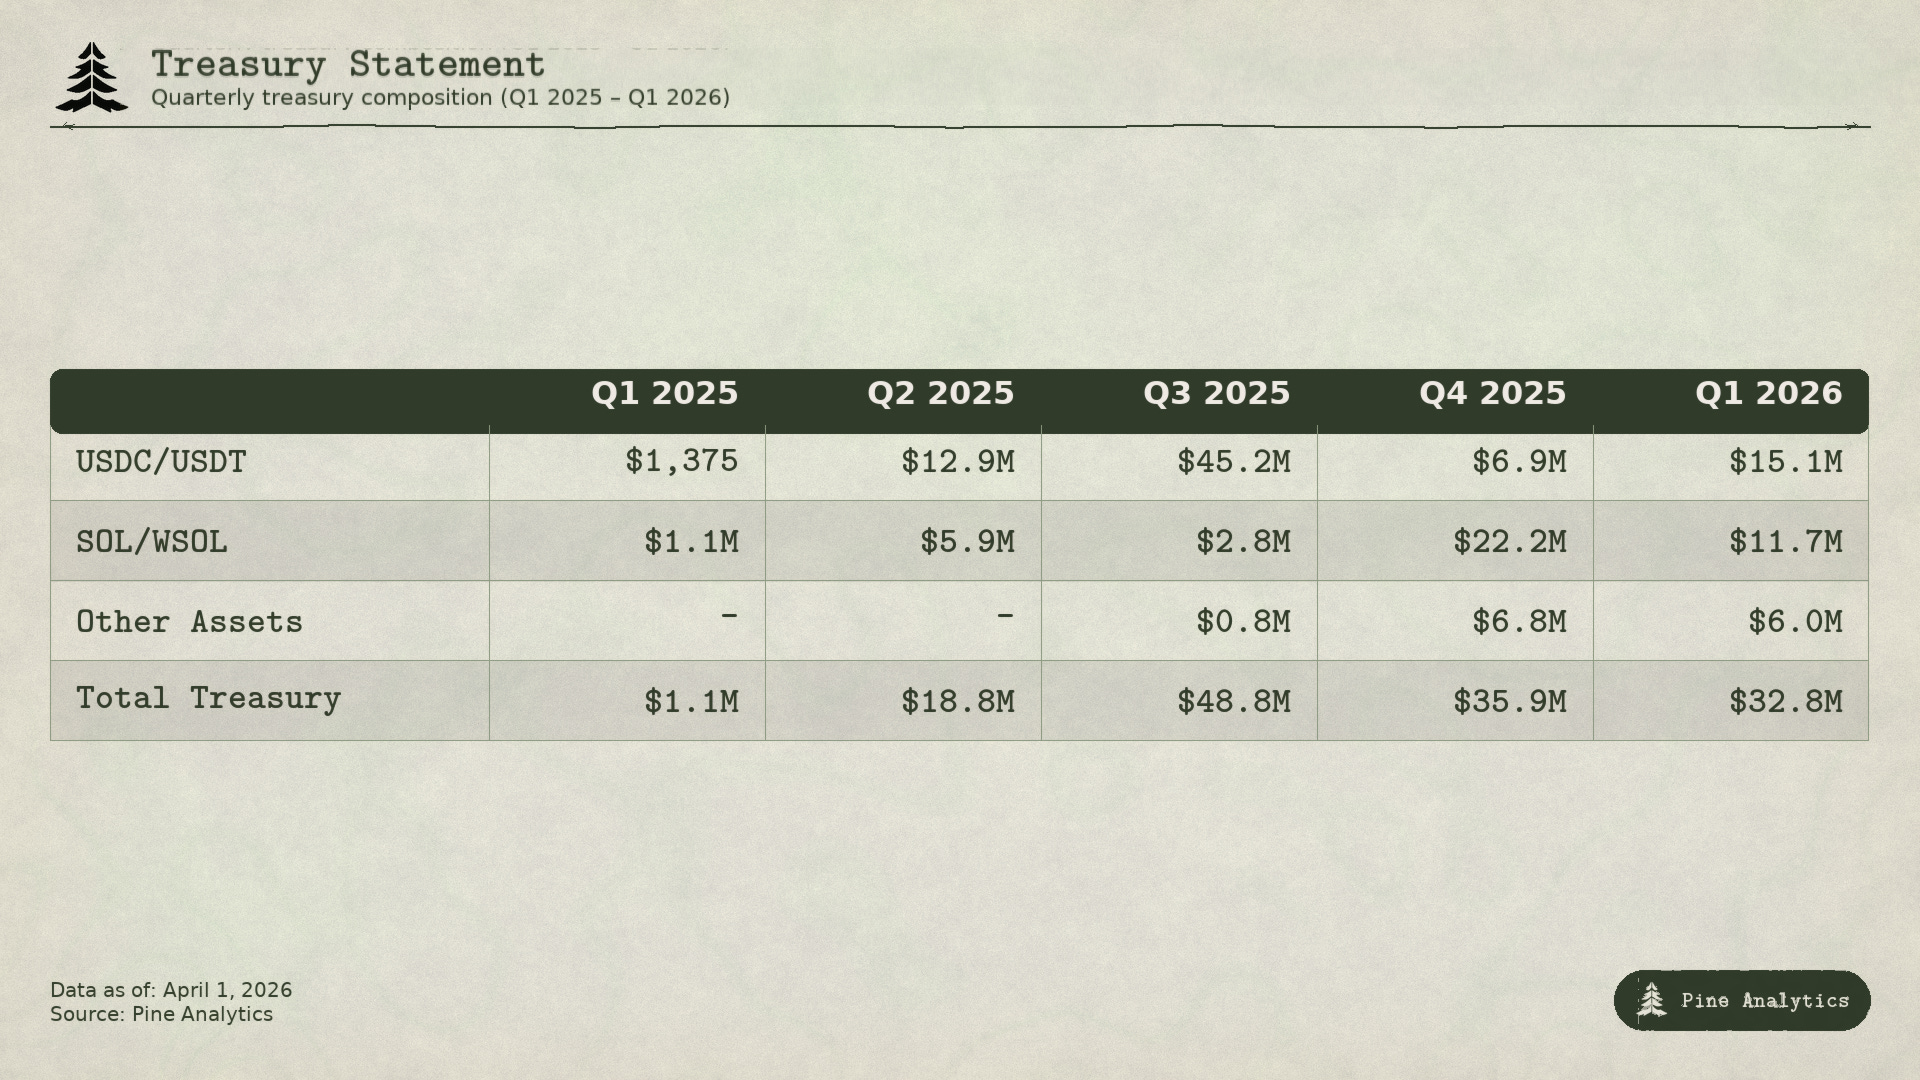Select the SOL/WSOL row label
The image size is (1920, 1080).
point(152,542)
